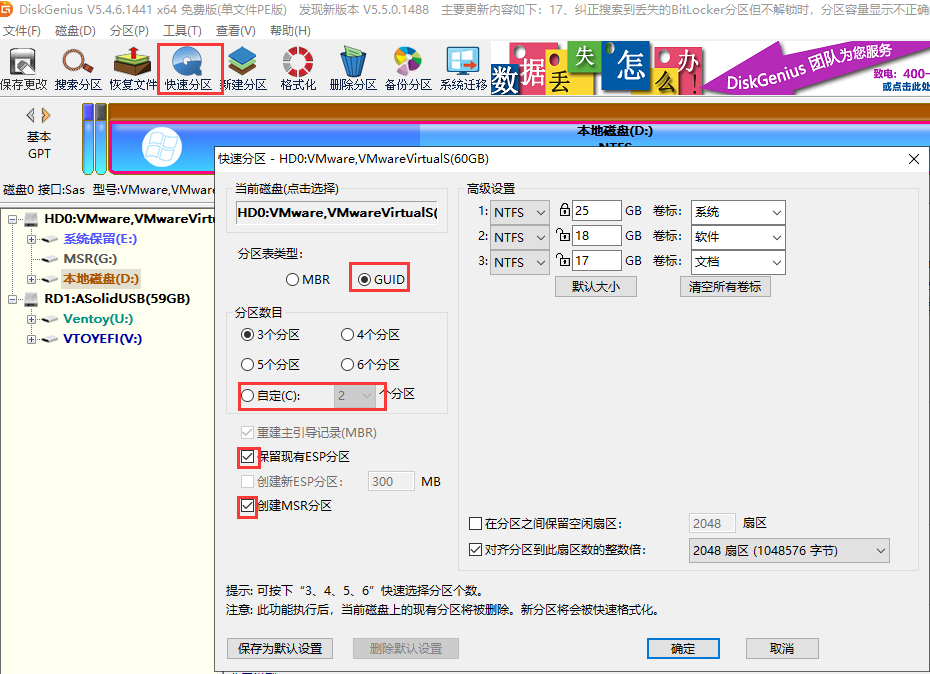Click the 删除分区 delete partition icon

[x=352, y=69]
